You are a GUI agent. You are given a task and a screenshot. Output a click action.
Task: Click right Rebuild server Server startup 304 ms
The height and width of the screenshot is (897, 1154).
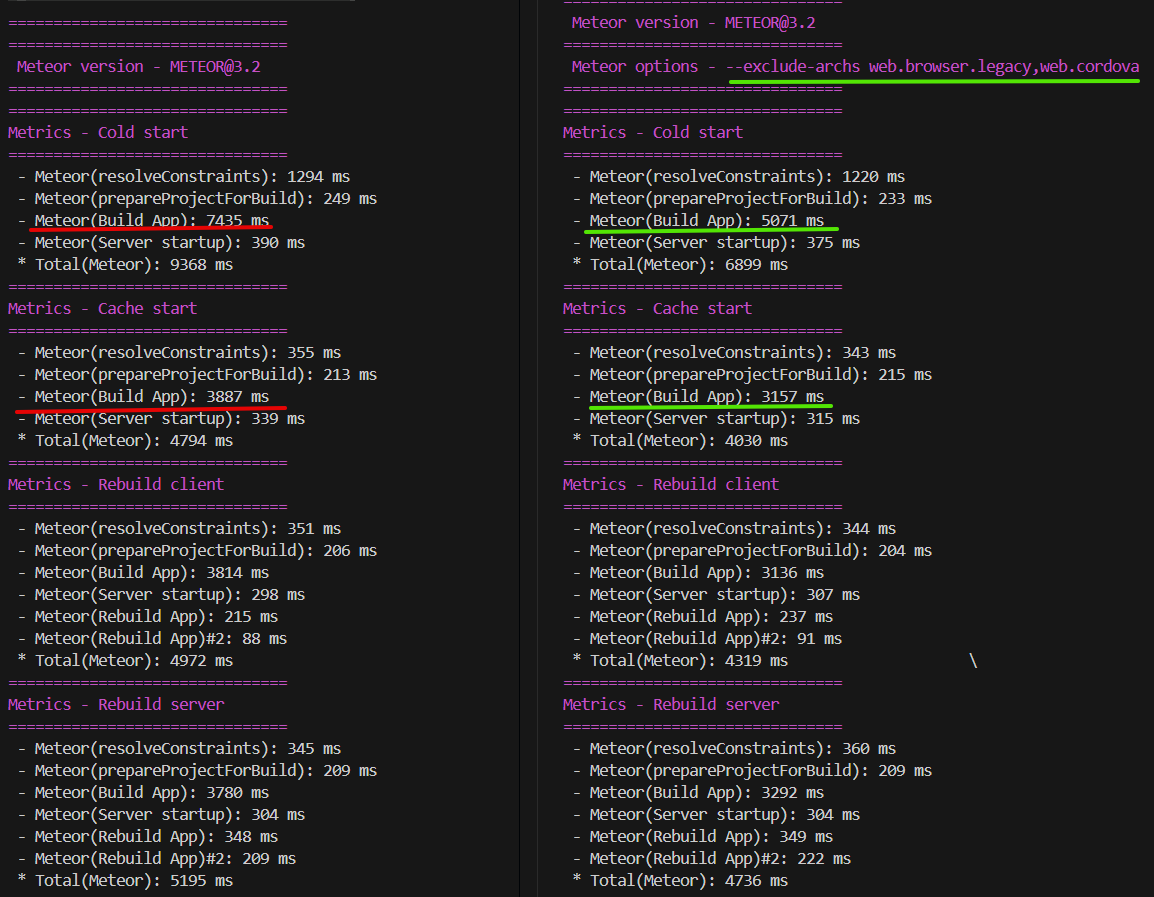716,815
